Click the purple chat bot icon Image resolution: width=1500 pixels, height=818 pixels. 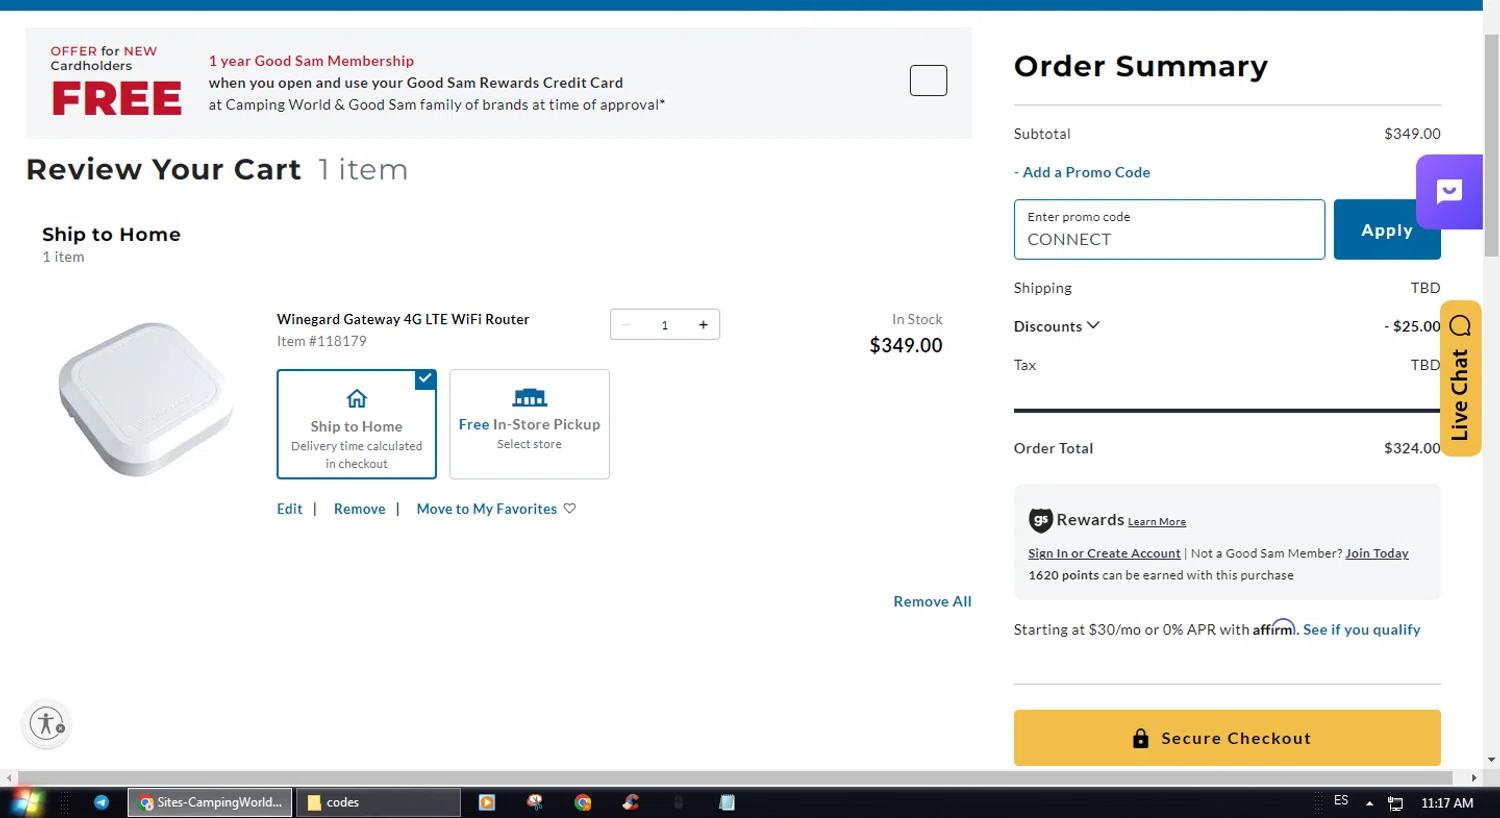tap(1449, 192)
